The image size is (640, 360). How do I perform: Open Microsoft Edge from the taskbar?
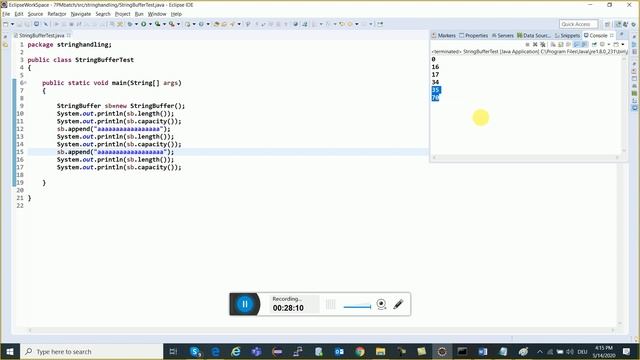[x=215, y=351]
